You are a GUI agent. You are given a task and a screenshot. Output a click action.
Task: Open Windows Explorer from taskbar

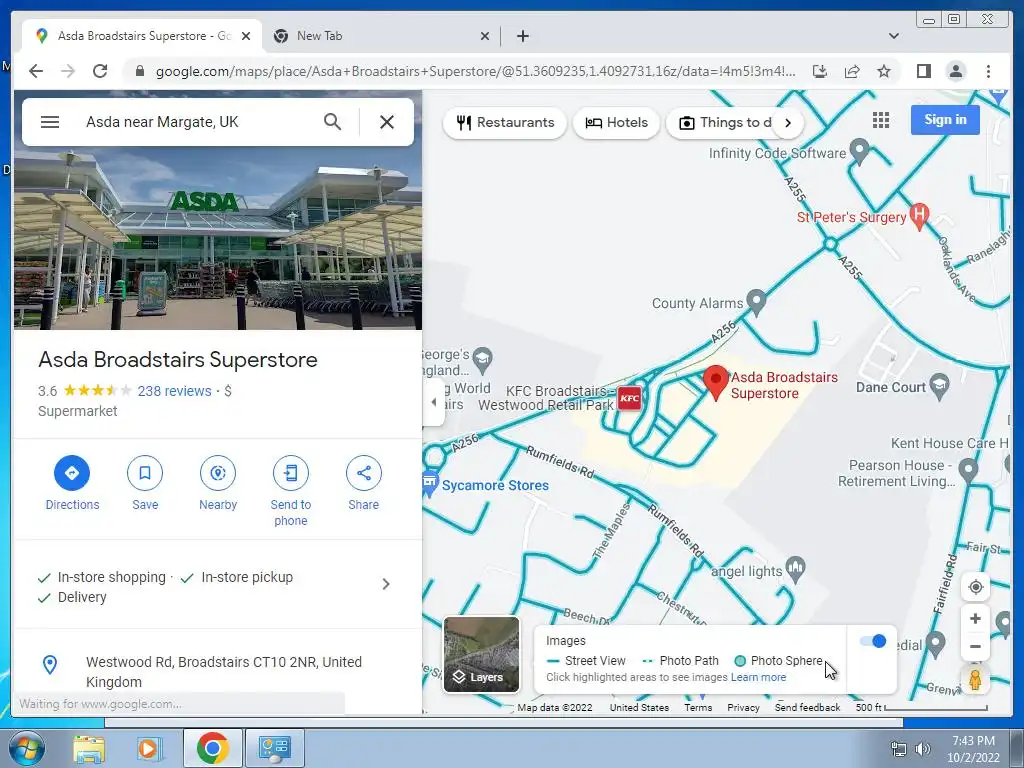pos(89,748)
